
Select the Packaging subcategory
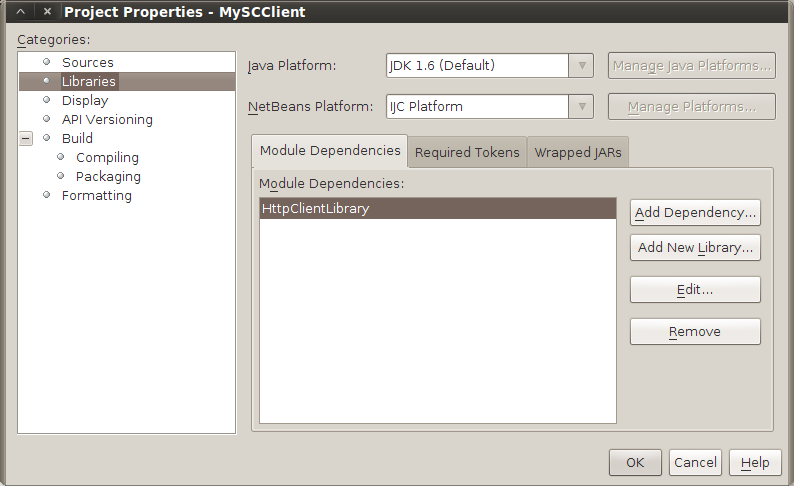(x=108, y=176)
